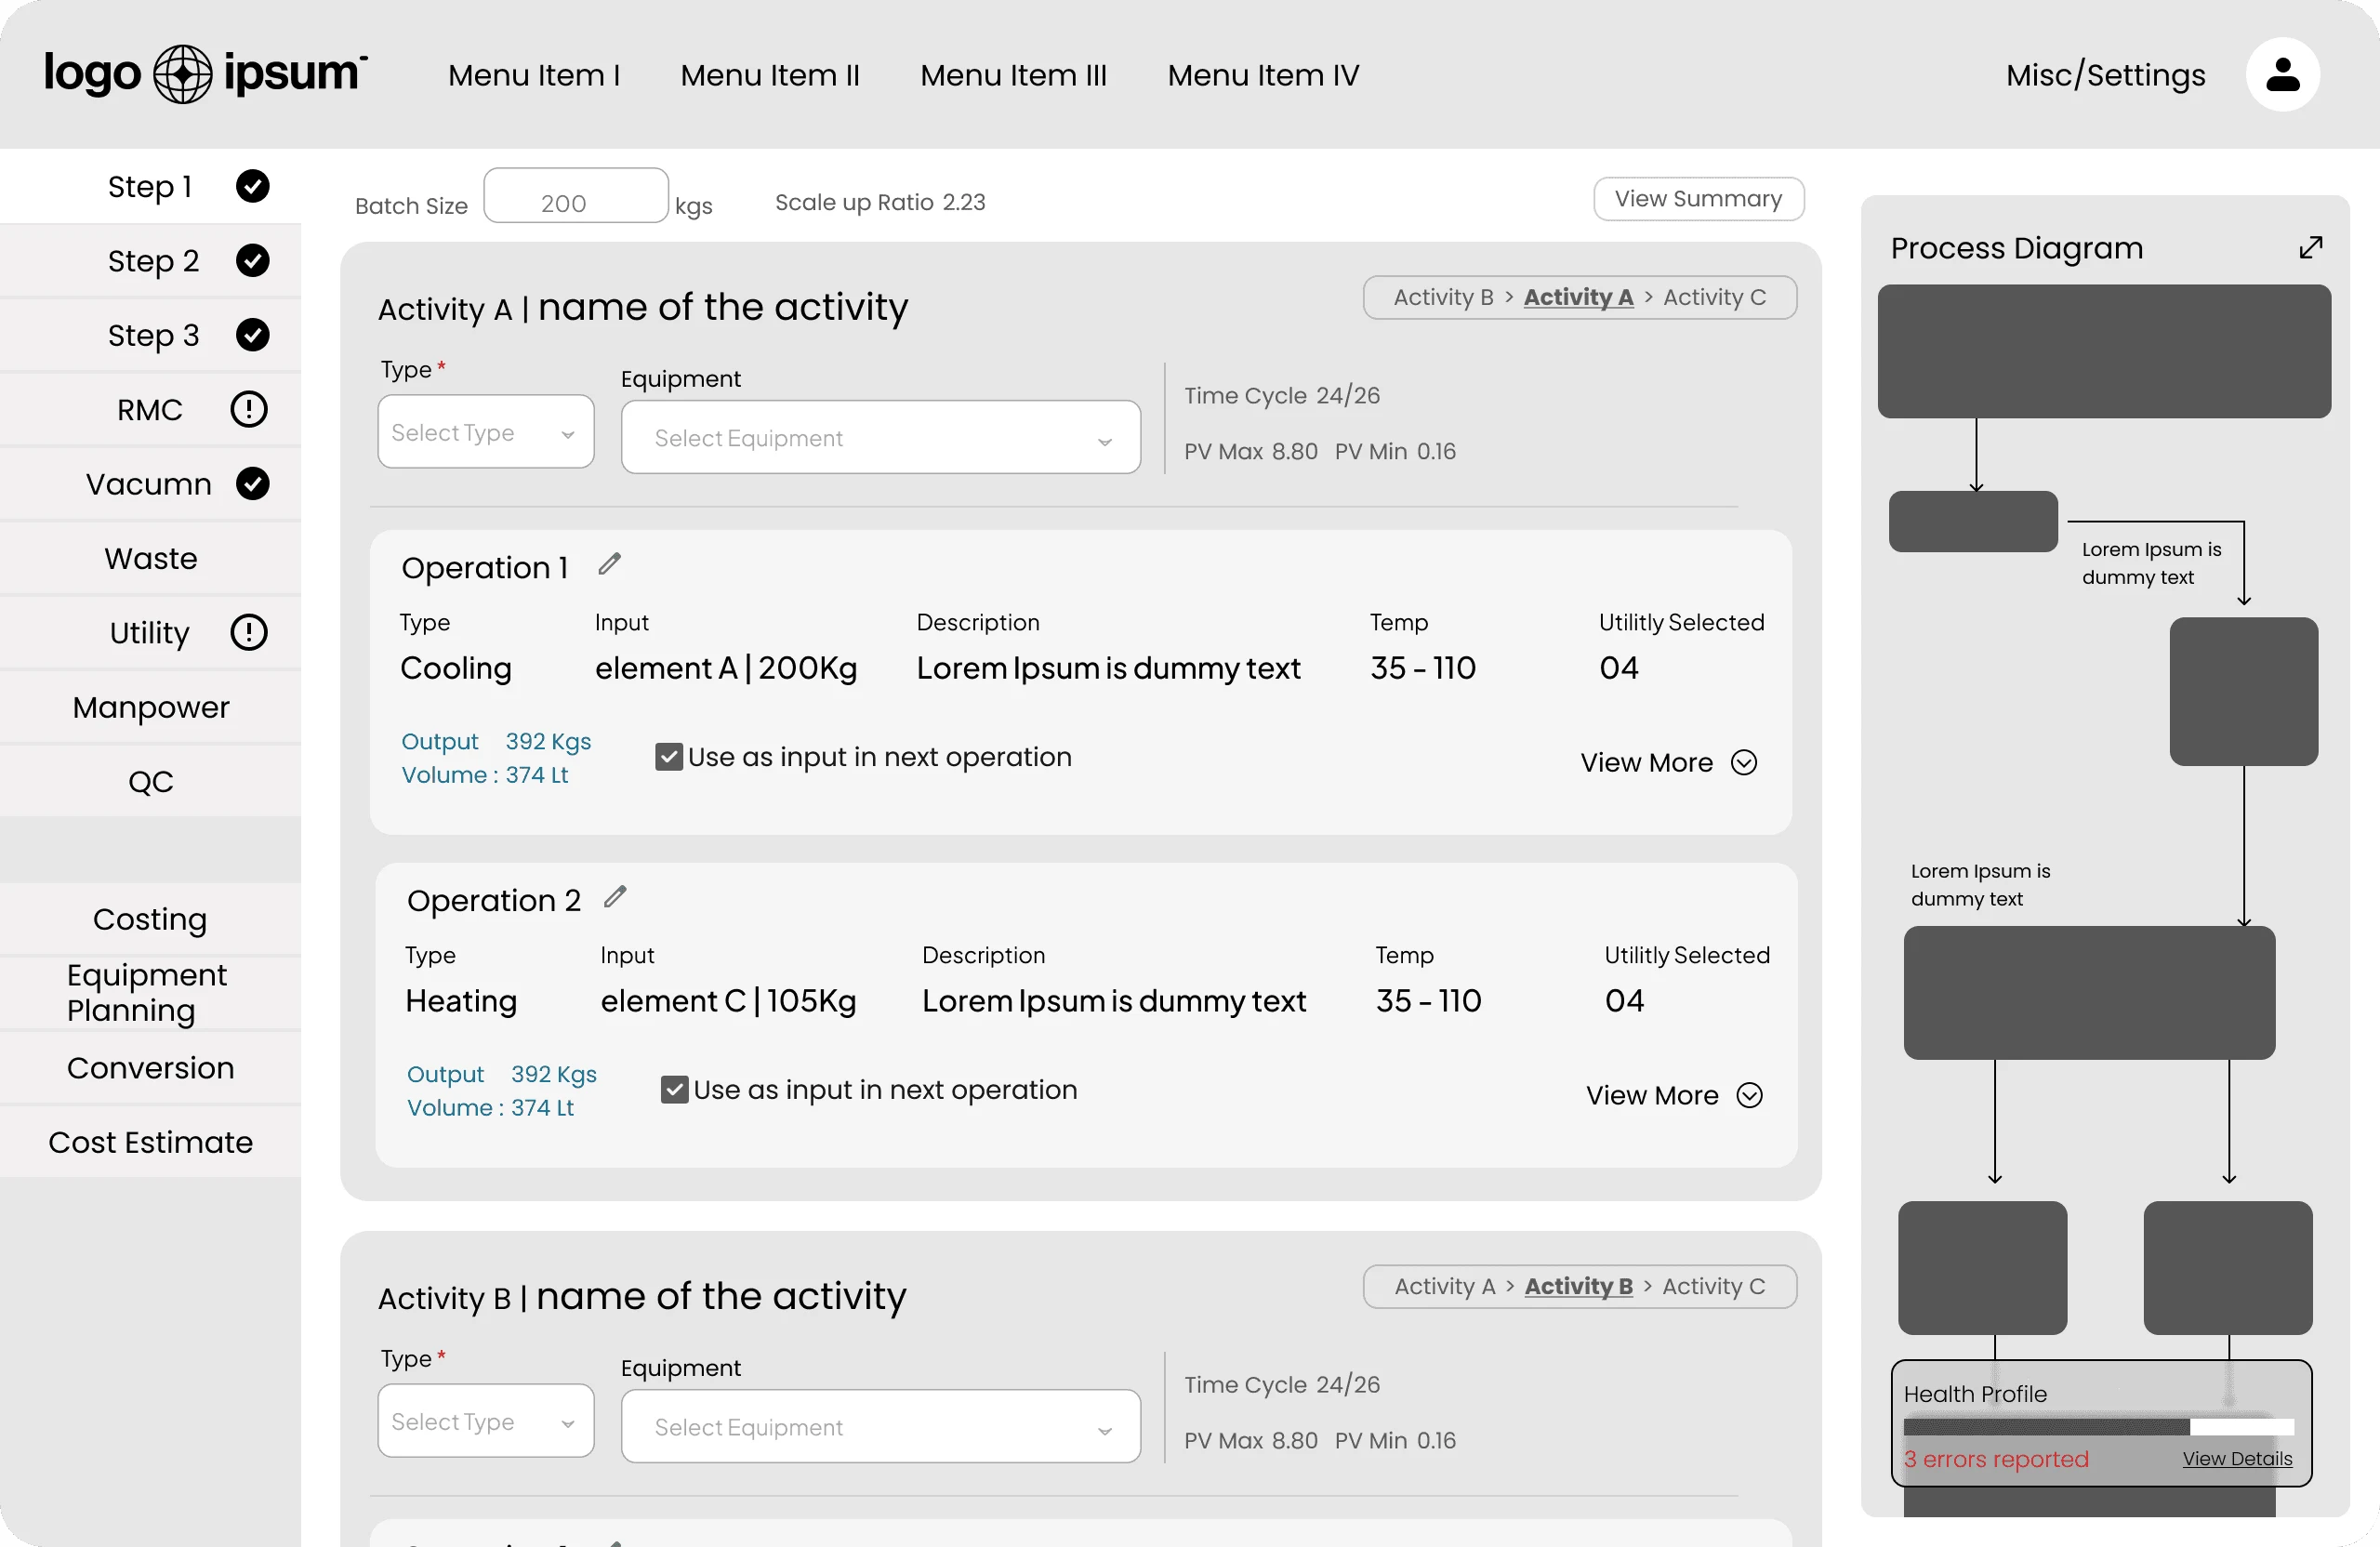Click the Vacumn completed checkmark icon
Viewport: 2380px width, 1547px height.
[x=252, y=484]
